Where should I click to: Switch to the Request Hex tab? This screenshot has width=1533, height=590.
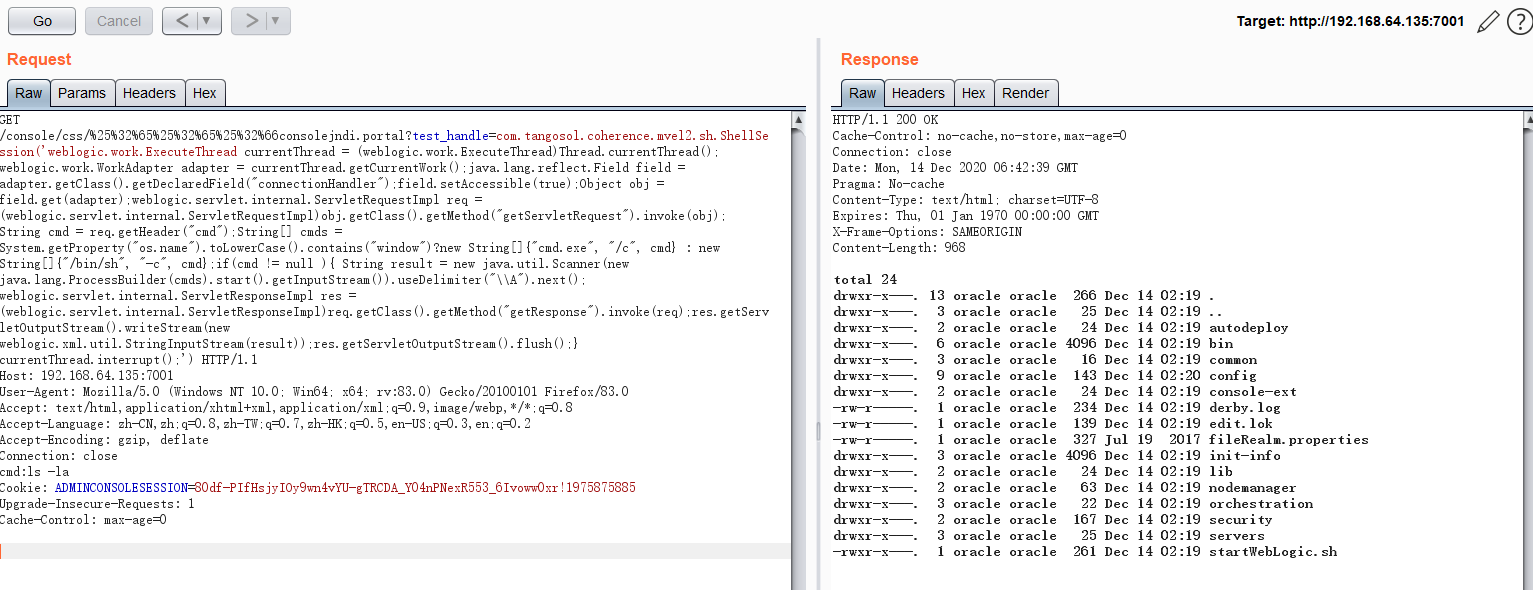pos(205,93)
